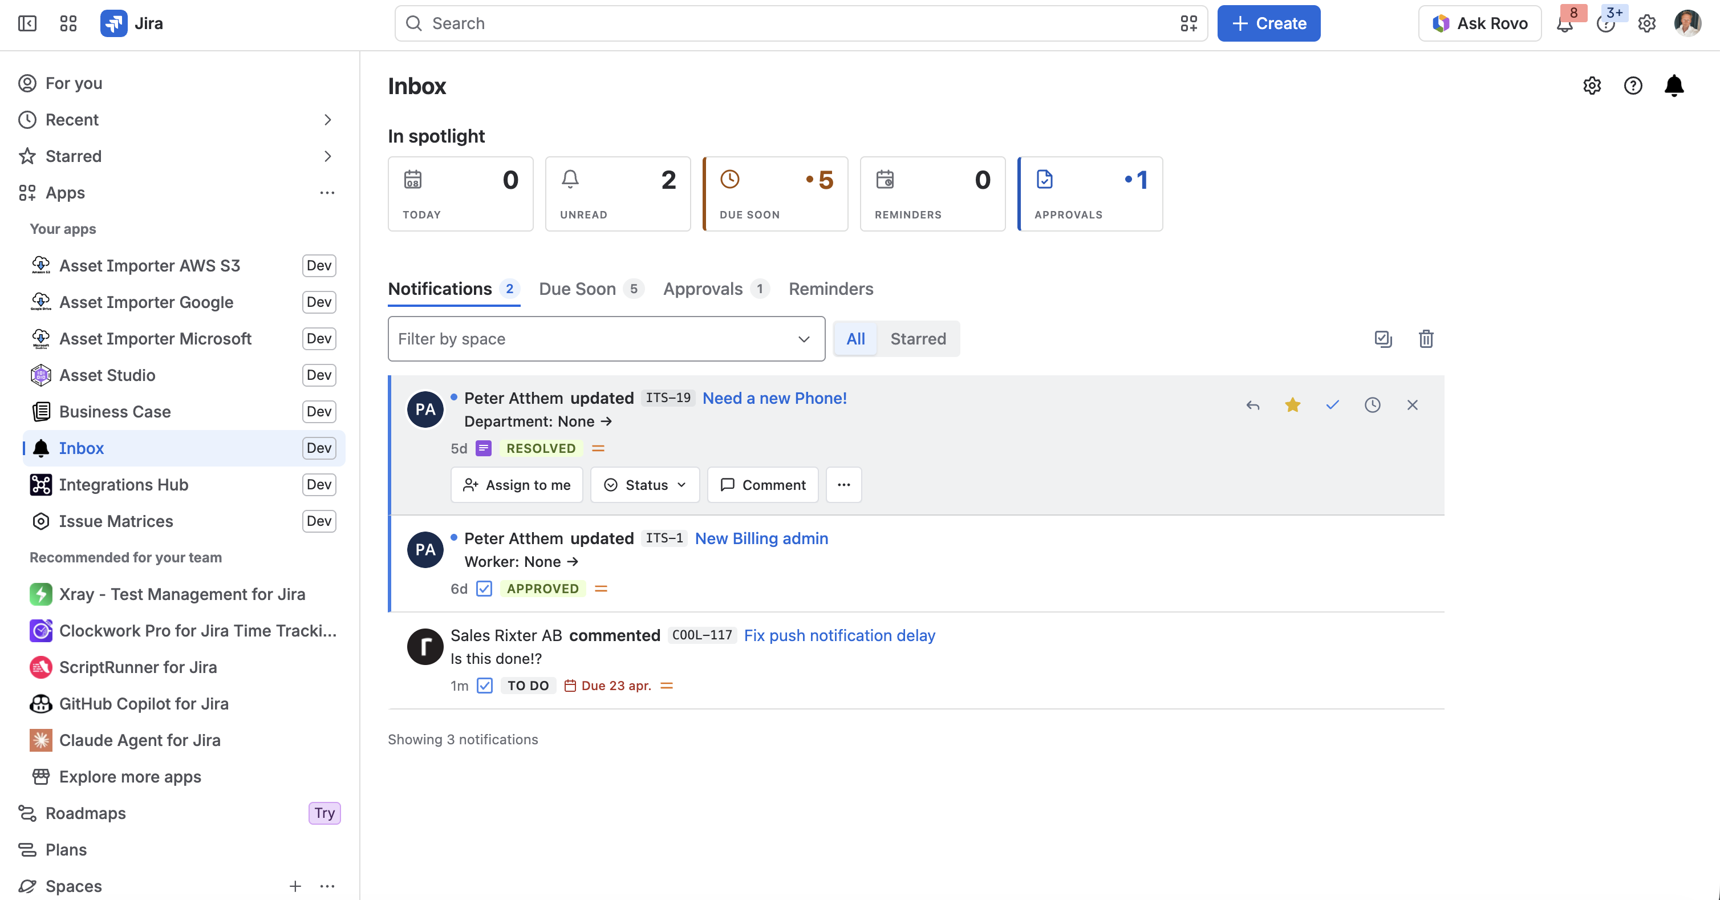This screenshot has width=1720, height=900.
Task: Open the New Billing admin link
Action: [762, 538]
